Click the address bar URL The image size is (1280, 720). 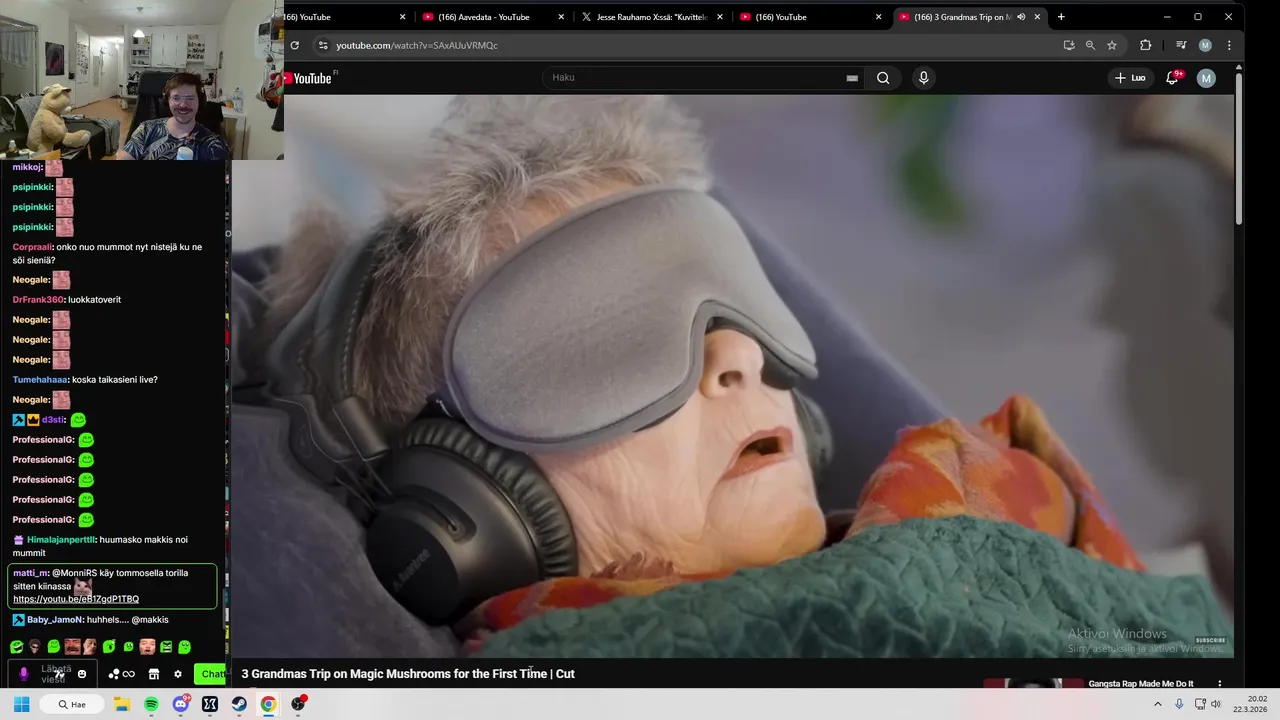click(x=417, y=45)
